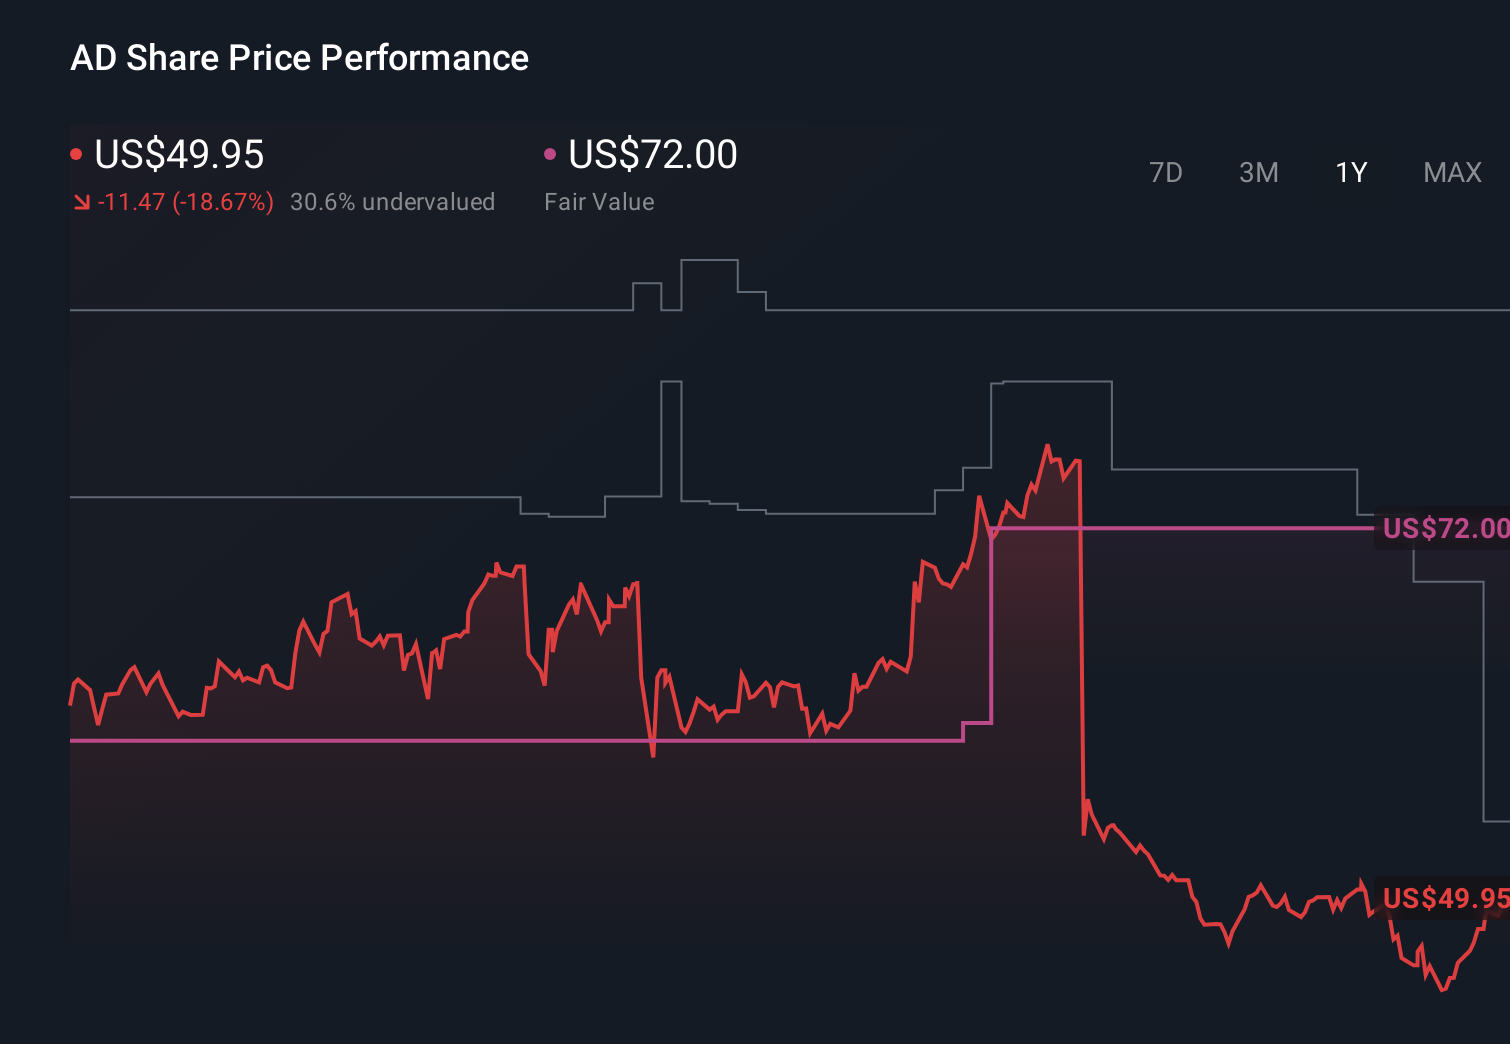
Task: Click the -11.47 (-18.67%) change text
Action: click(186, 201)
